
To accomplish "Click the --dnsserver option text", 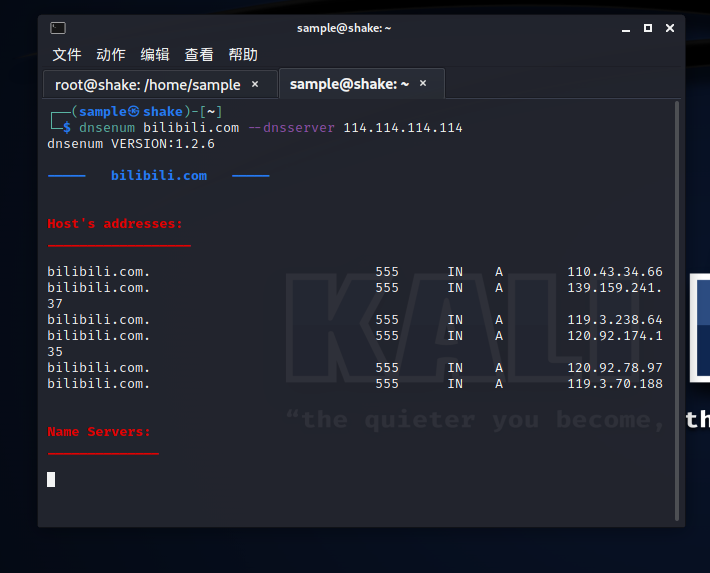I will 292,128.
